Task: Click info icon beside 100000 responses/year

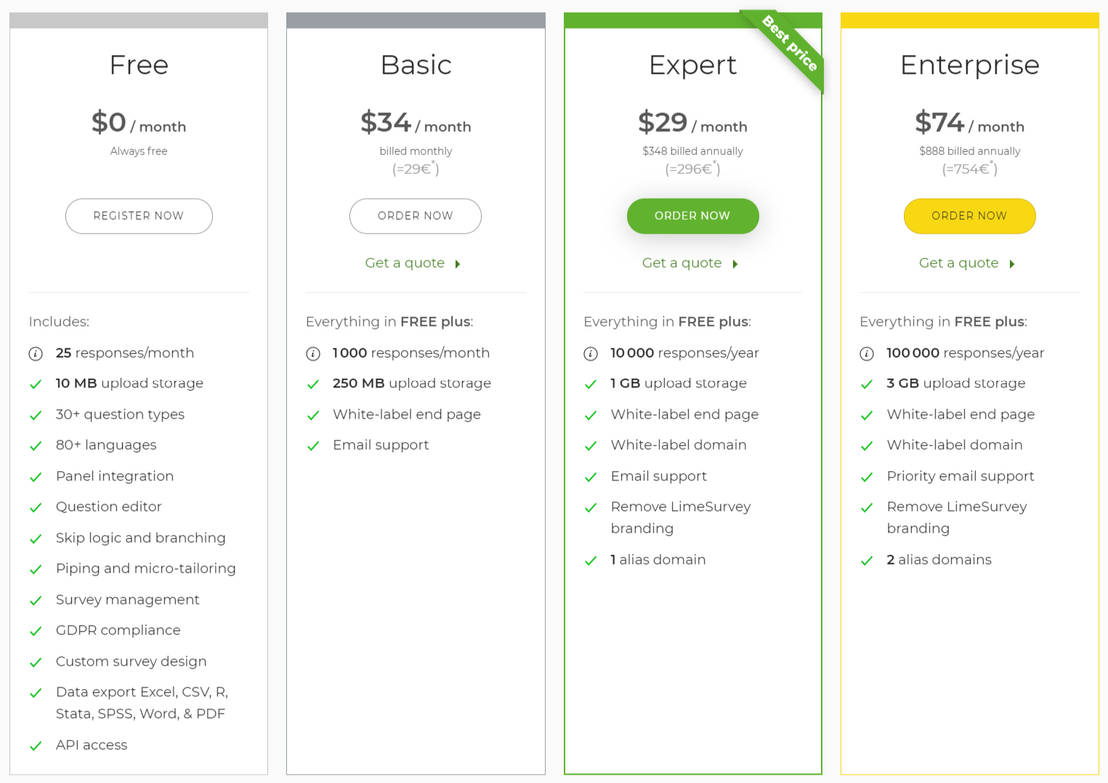Action: coord(867,354)
